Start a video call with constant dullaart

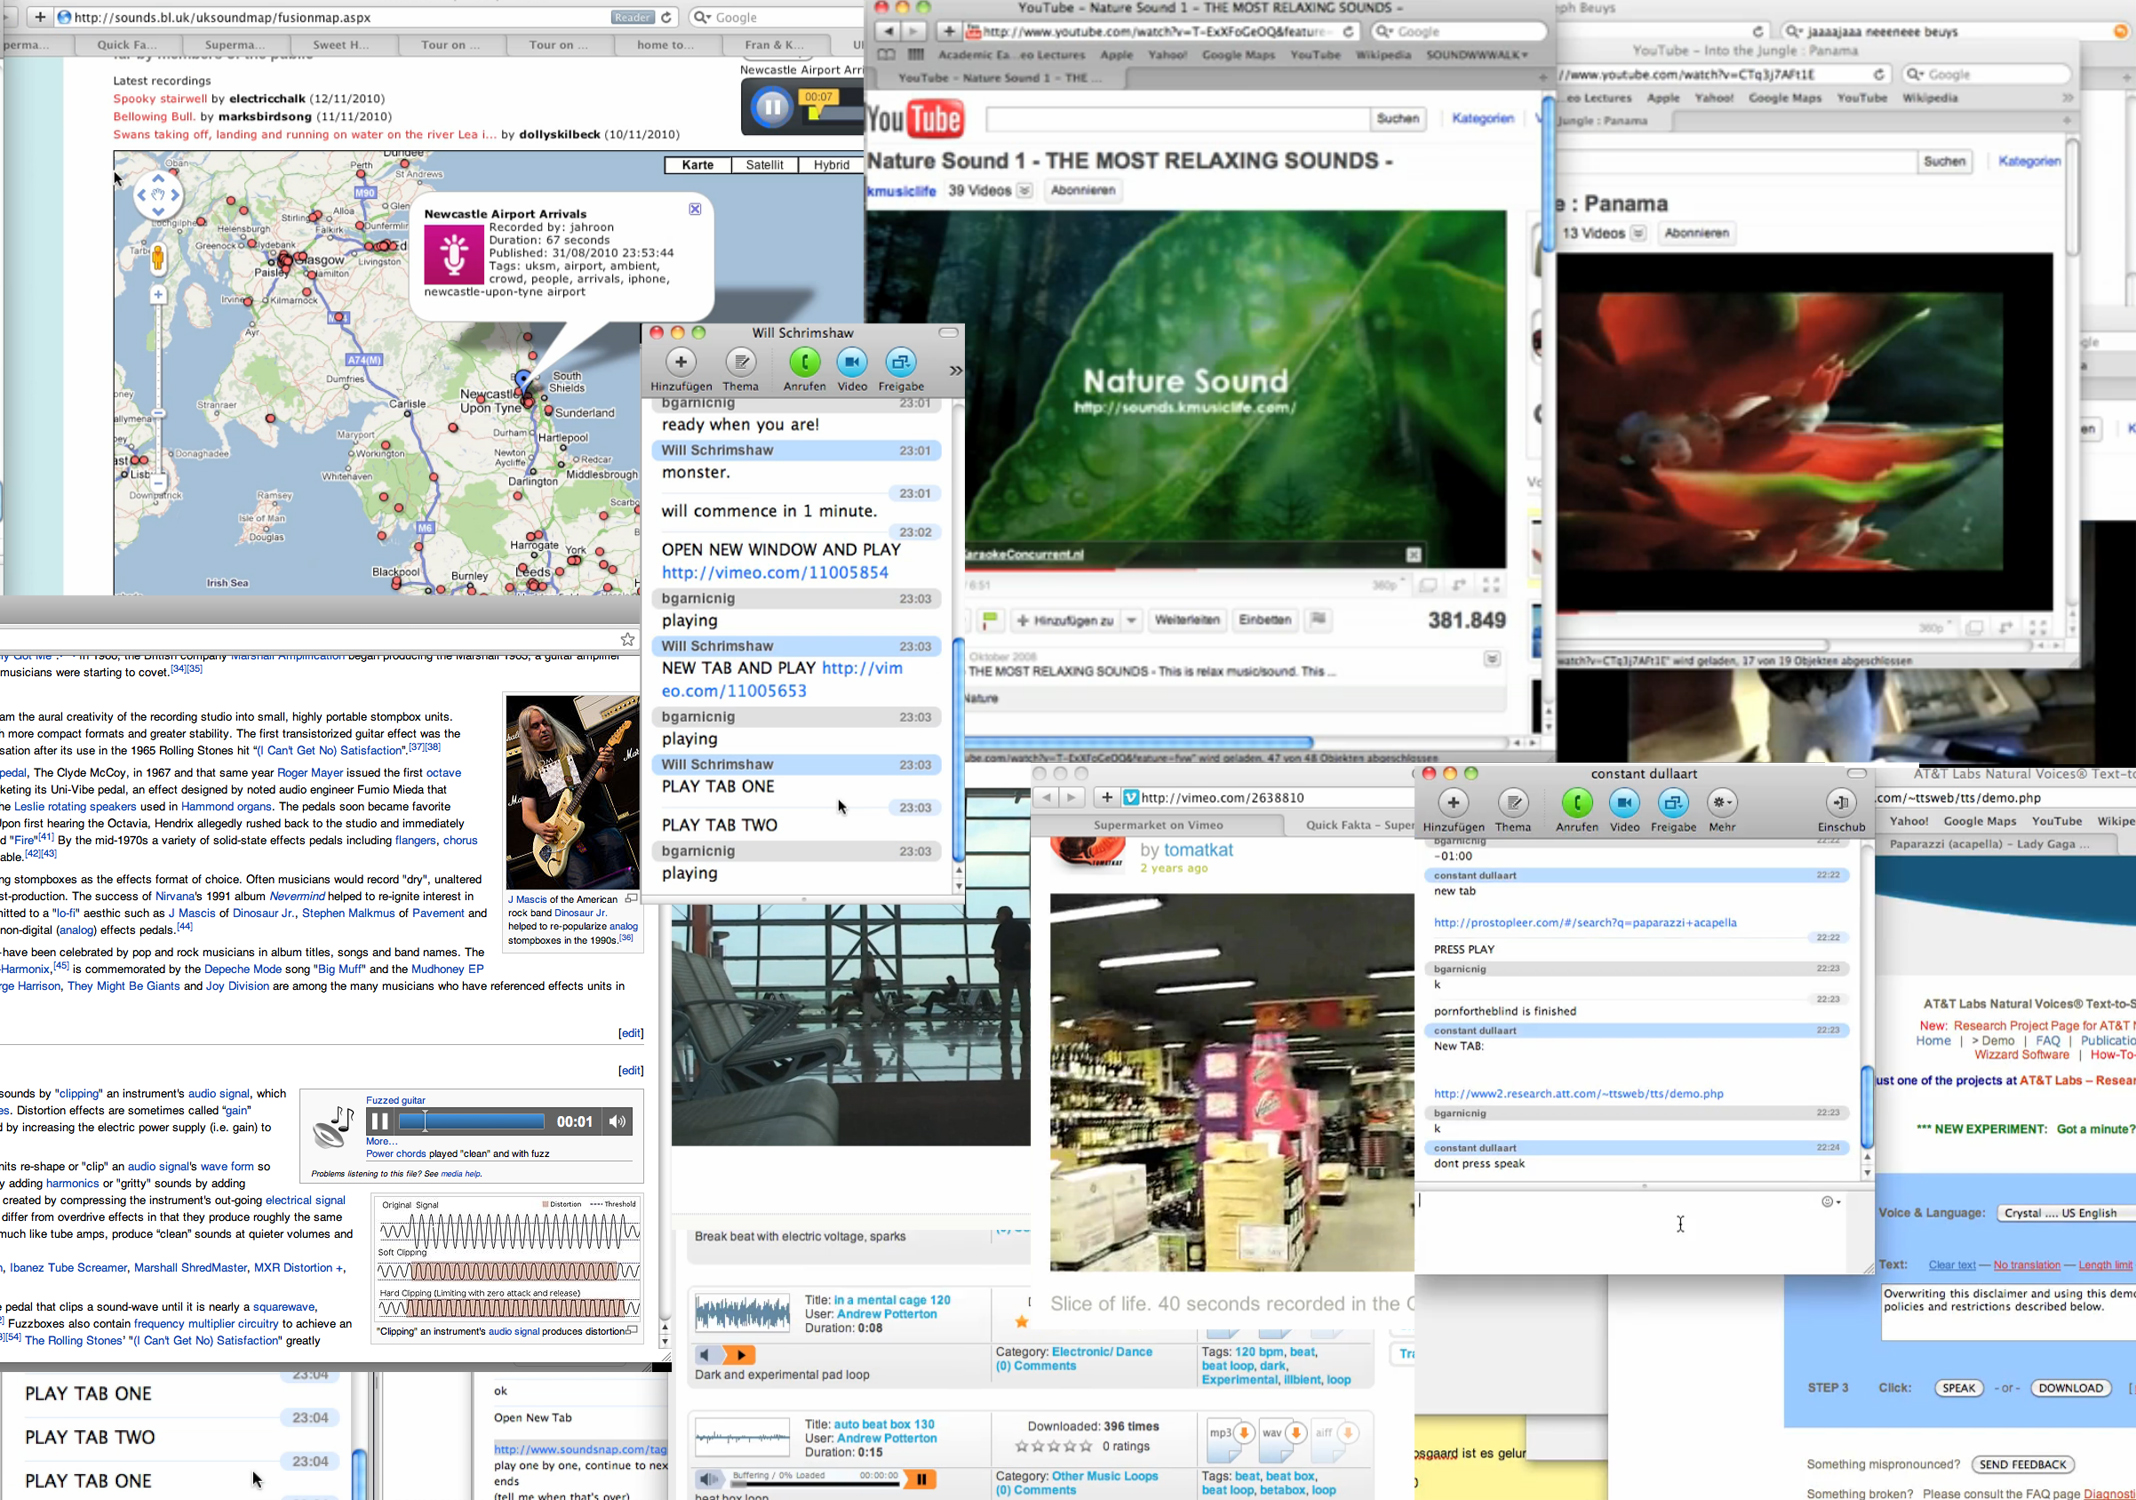(x=1624, y=810)
